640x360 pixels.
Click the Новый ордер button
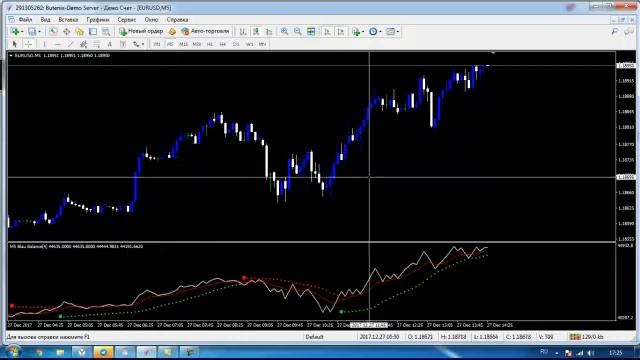pyautogui.click(x=141, y=31)
